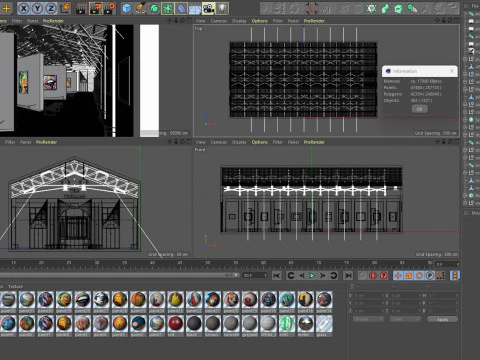This screenshot has width=480, height=360.
Task: Toggle the Z axis lock
Action: click(51, 8)
